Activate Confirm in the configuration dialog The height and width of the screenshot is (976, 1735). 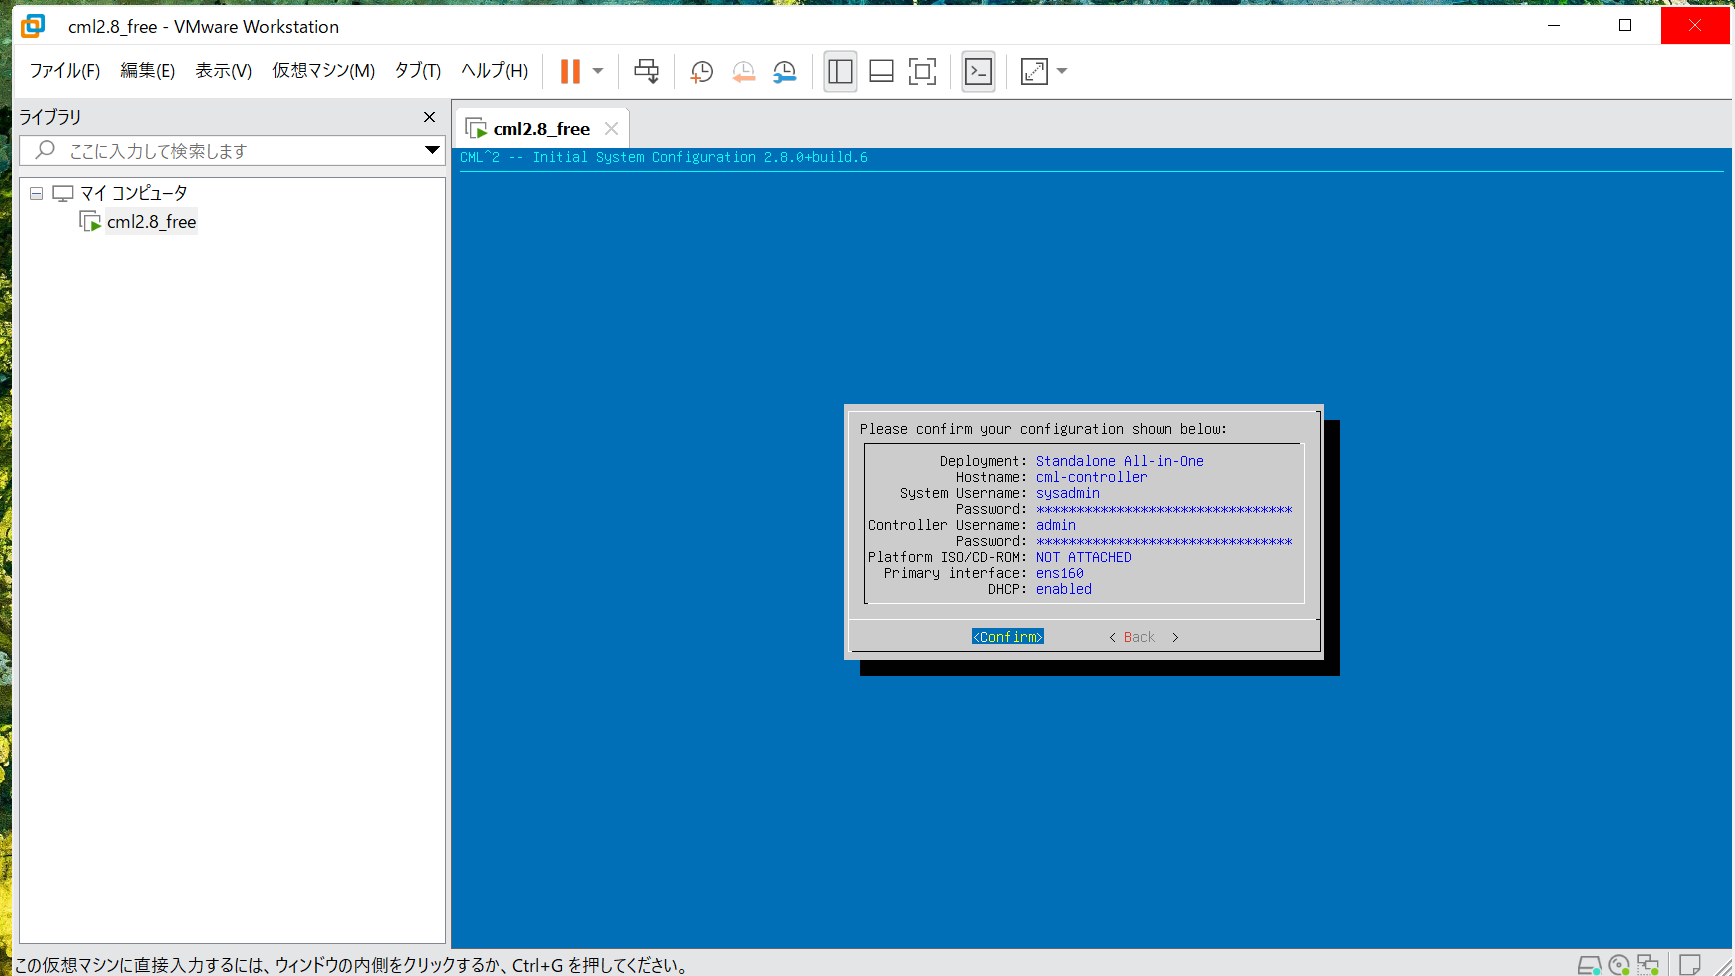tap(1006, 636)
